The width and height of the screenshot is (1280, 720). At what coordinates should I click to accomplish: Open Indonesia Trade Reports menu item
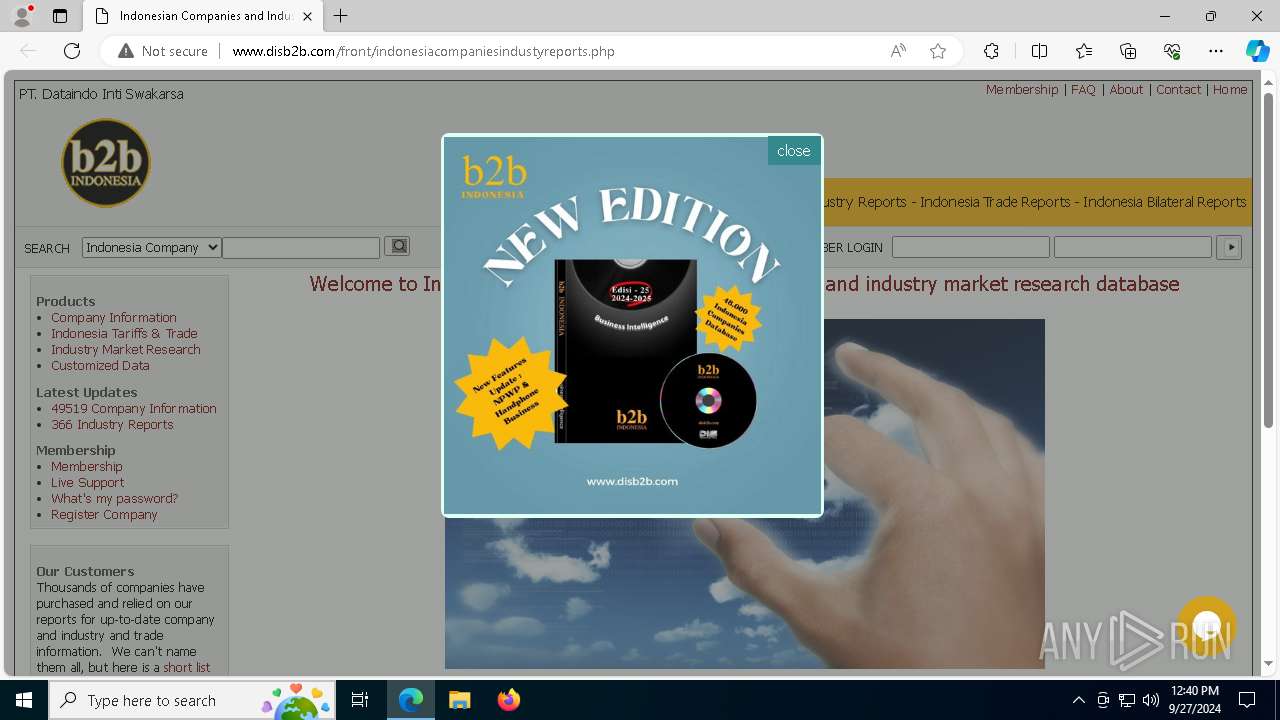[995, 202]
